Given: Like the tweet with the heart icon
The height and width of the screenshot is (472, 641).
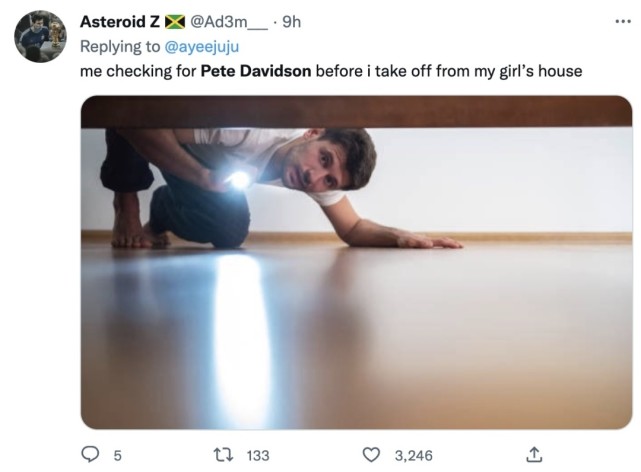Looking at the screenshot, I should [x=371, y=455].
